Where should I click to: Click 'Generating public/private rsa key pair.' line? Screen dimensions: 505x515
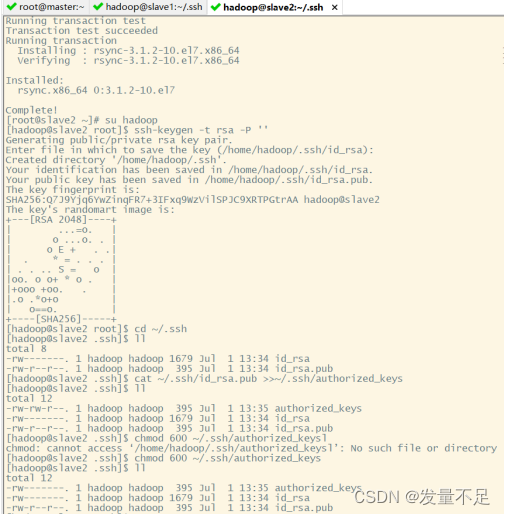coord(119,140)
